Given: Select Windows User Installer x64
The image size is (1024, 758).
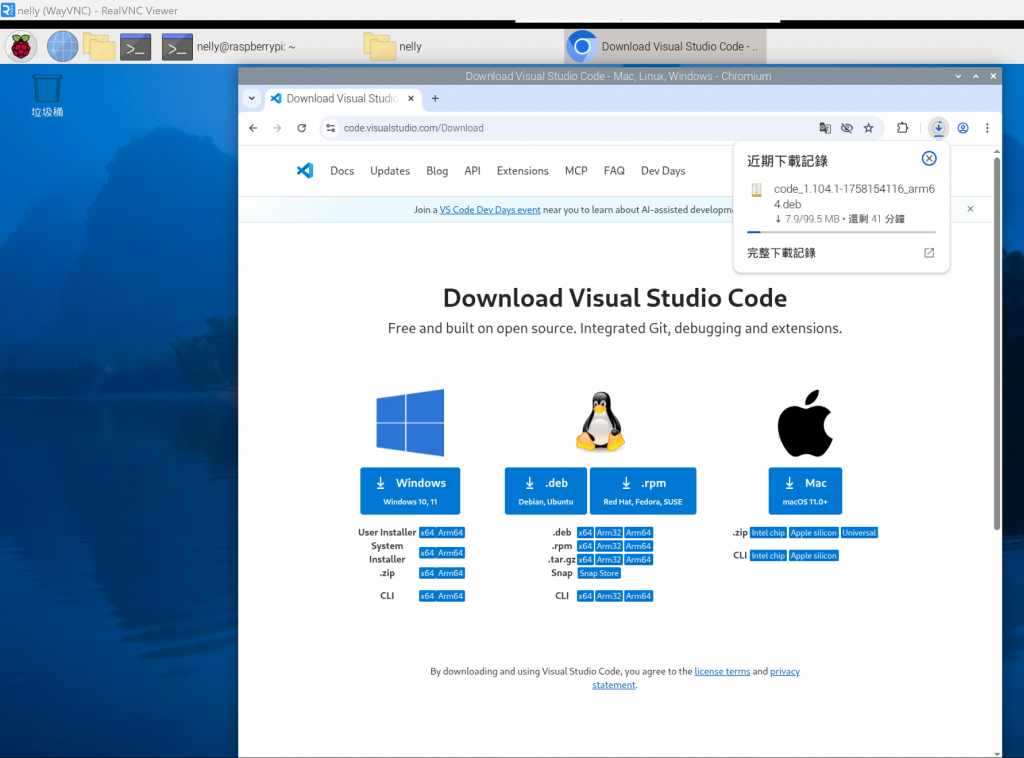Looking at the screenshot, I should (x=427, y=533).
